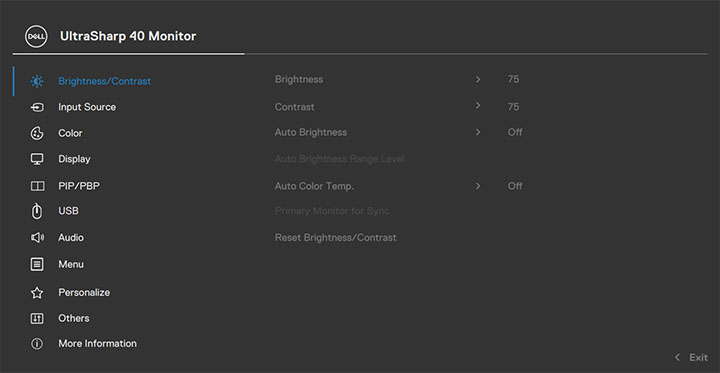Open the Display menu entry
720x373 pixels.
(x=74, y=159)
